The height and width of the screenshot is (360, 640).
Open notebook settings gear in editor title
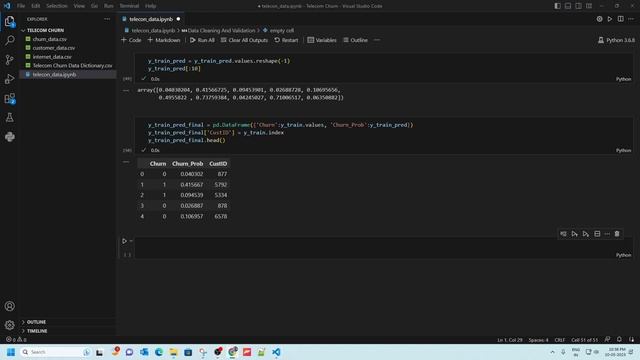click(x=599, y=19)
